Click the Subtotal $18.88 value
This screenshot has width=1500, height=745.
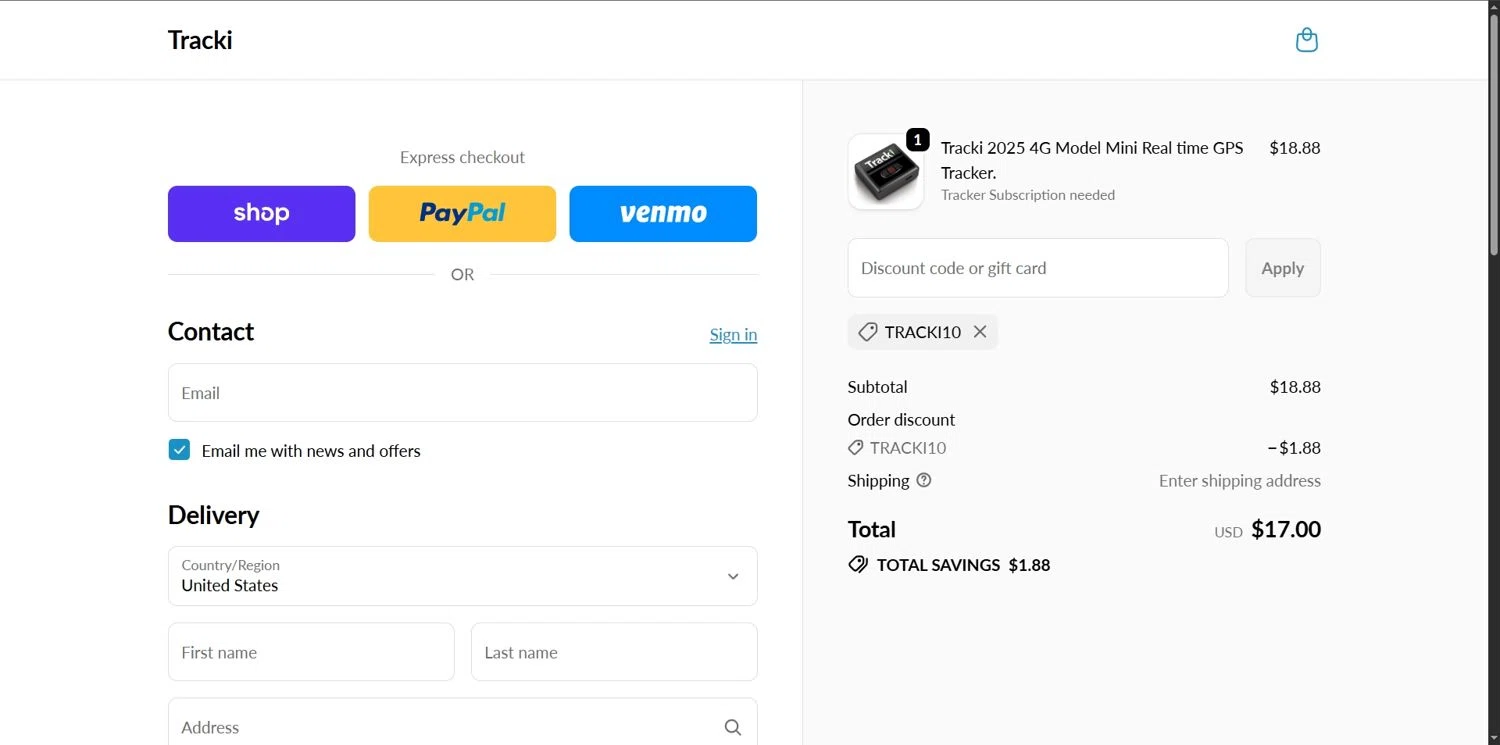coord(1295,387)
